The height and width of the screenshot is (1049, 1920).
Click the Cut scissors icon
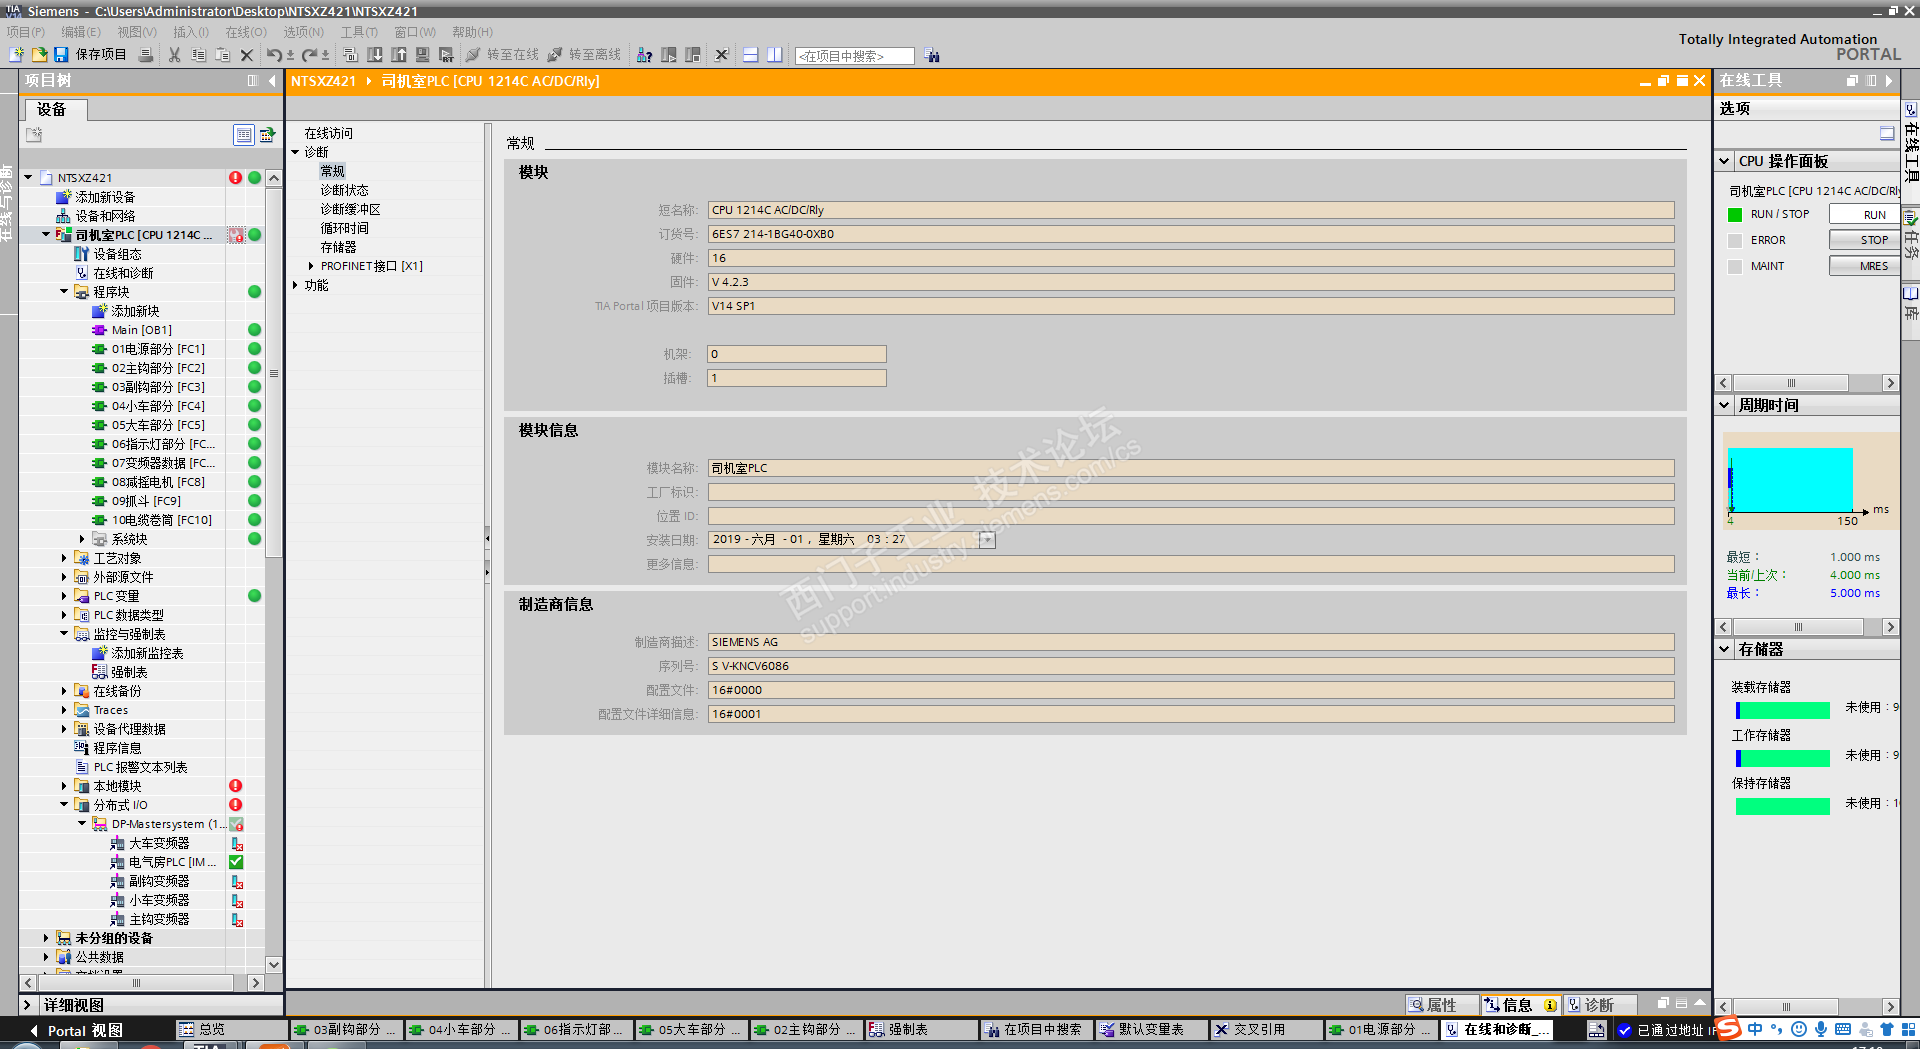[175, 55]
